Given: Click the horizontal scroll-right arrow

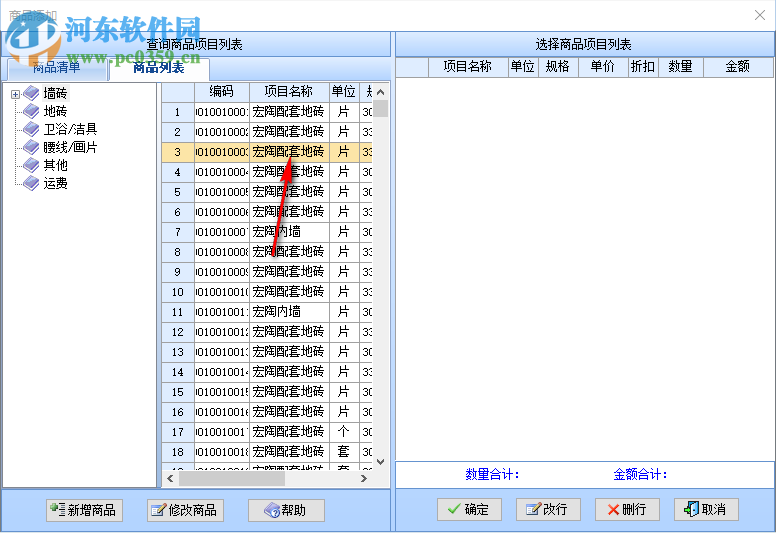Looking at the screenshot, I should pos(364,478).
